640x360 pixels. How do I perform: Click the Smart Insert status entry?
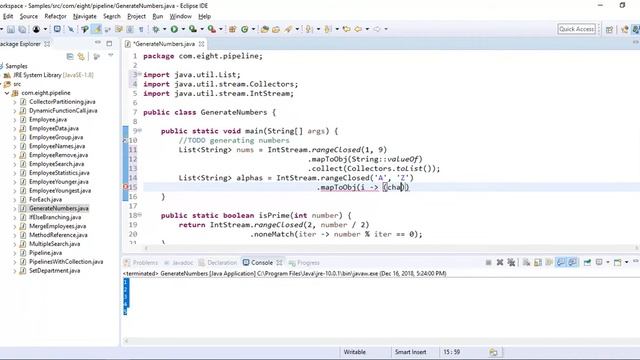[410, 352]
